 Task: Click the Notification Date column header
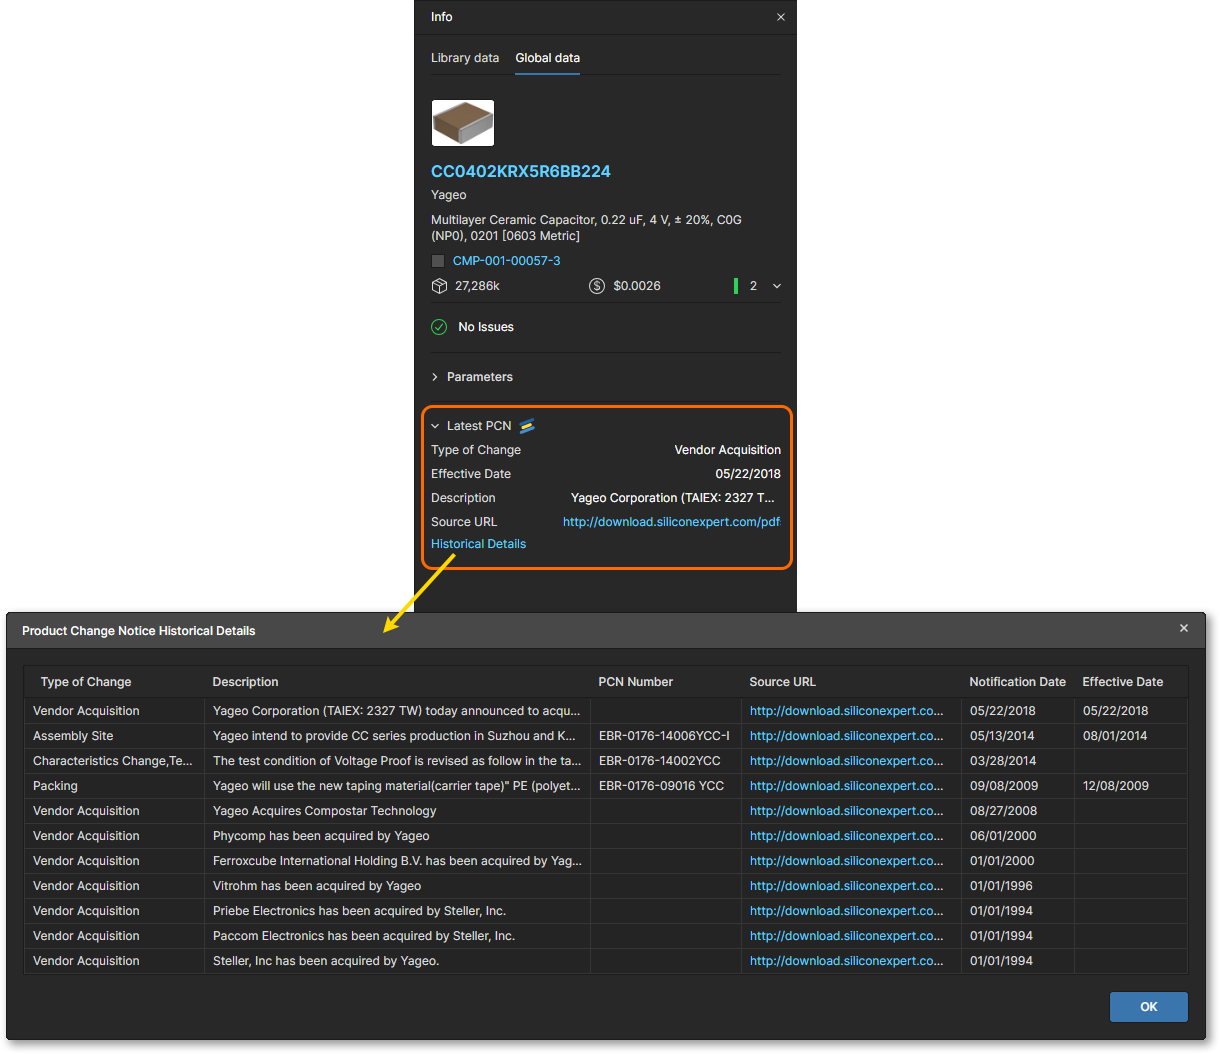coord(1017,682)
